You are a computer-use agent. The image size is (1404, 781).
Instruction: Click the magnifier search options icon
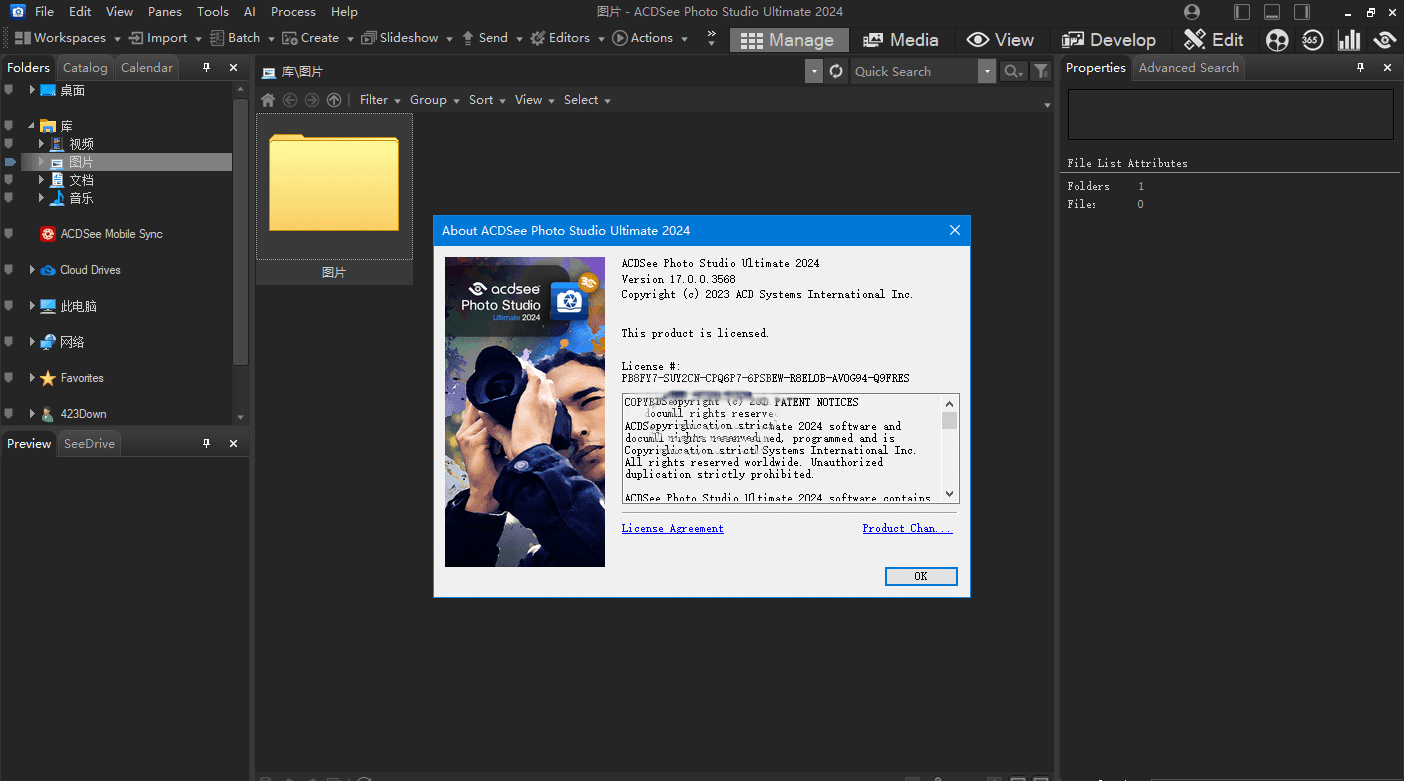1013,71
